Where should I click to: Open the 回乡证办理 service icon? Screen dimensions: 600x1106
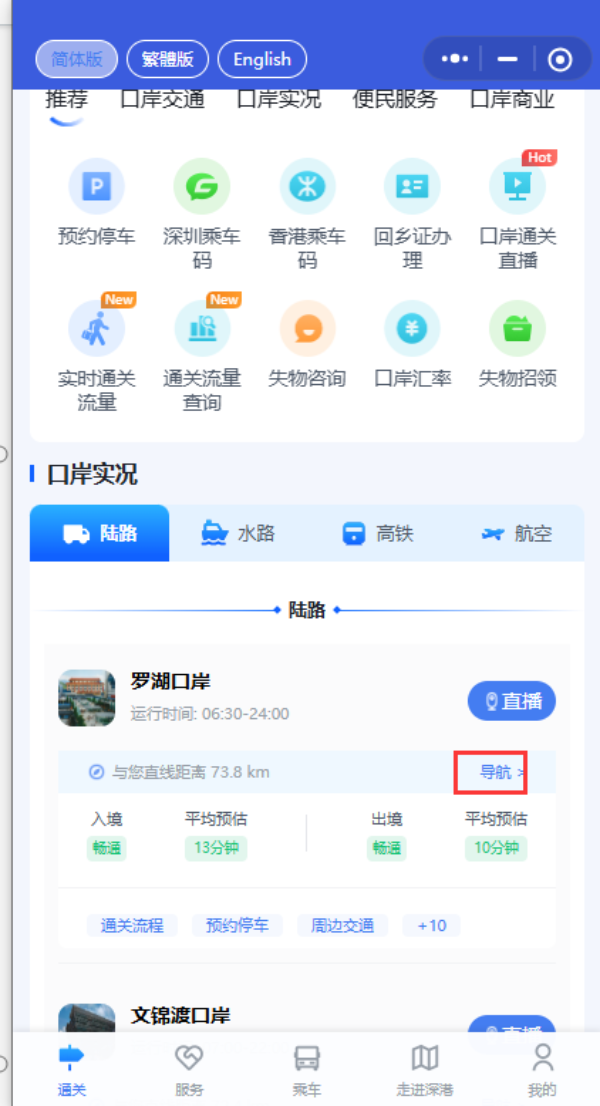point(412,186)
